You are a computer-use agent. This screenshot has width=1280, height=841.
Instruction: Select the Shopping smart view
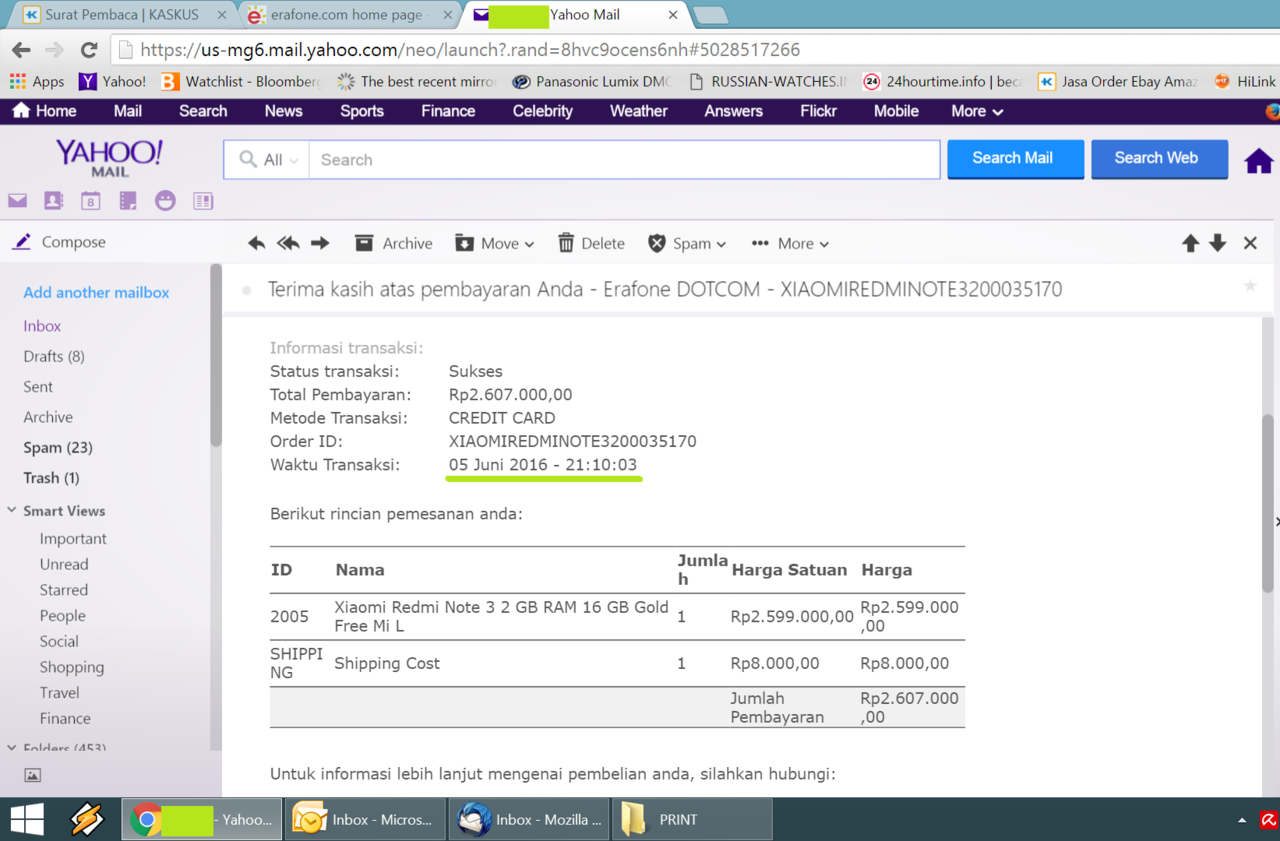tap(71, 667)
